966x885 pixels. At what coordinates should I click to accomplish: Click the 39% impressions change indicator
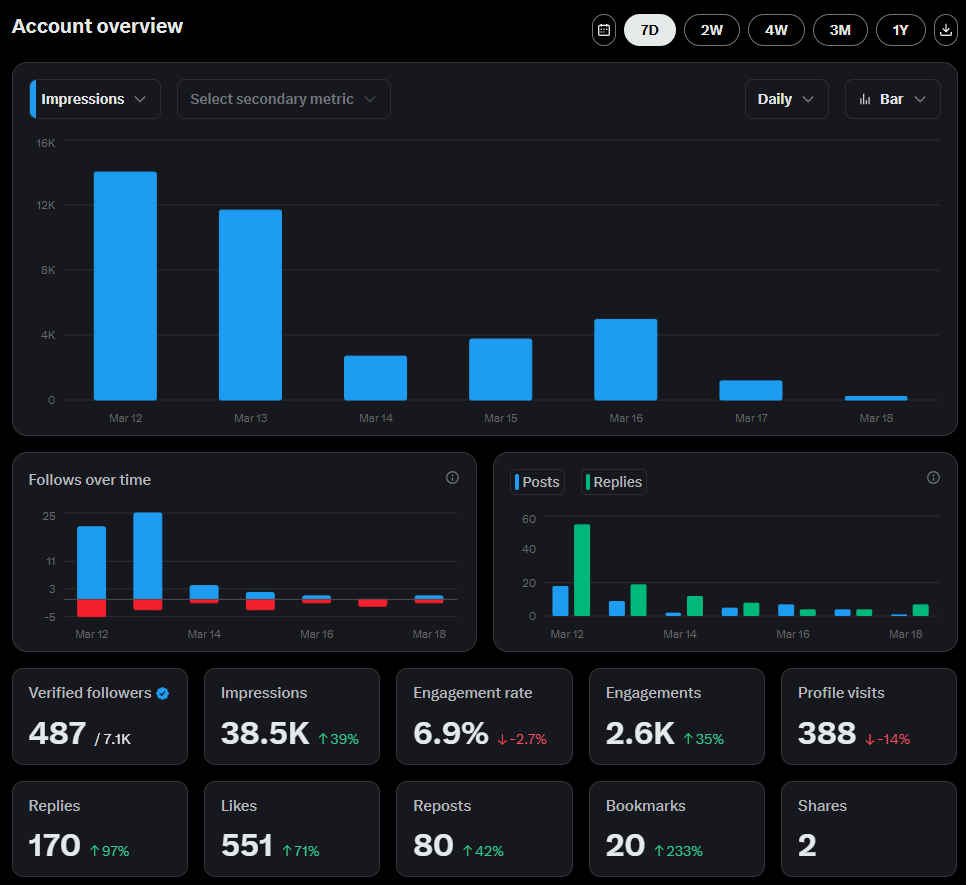click(x=338, y=739)
